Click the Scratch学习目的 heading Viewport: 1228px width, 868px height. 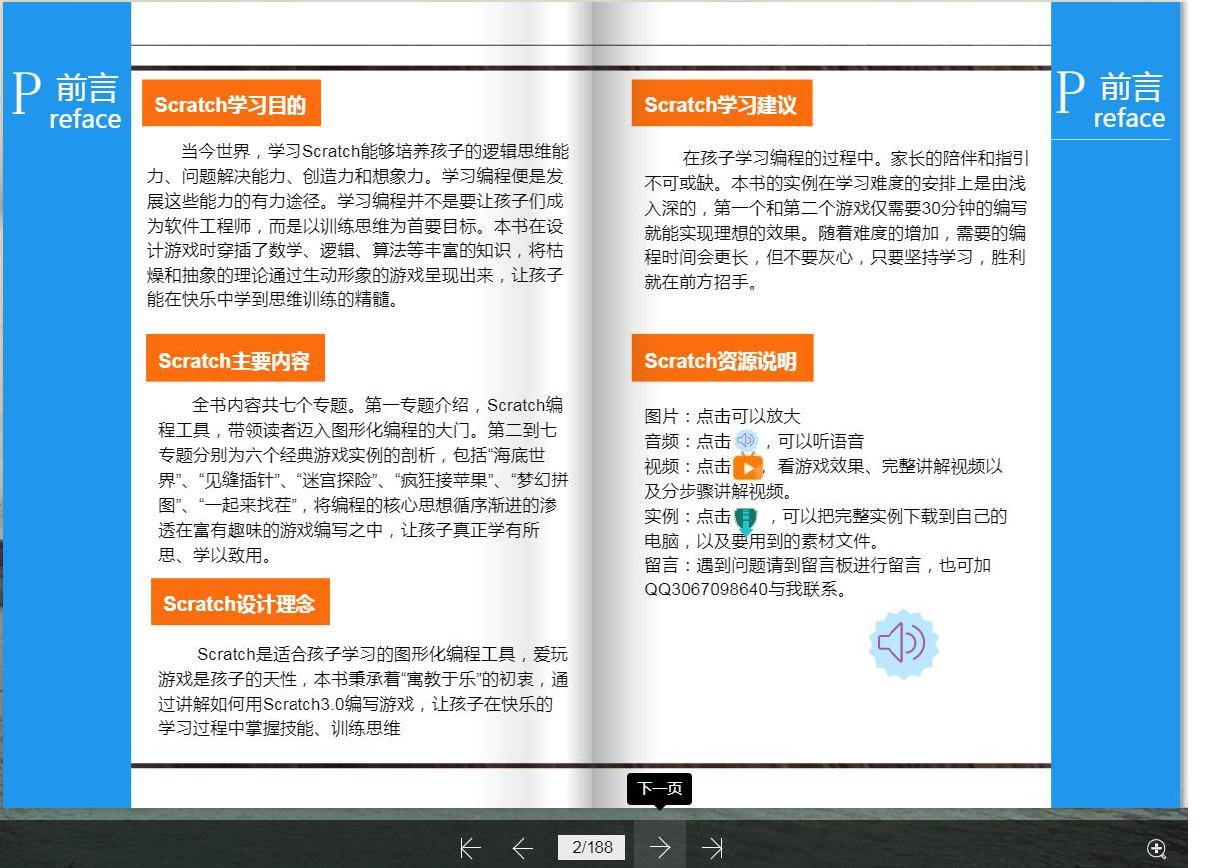(x=231, y=104)
